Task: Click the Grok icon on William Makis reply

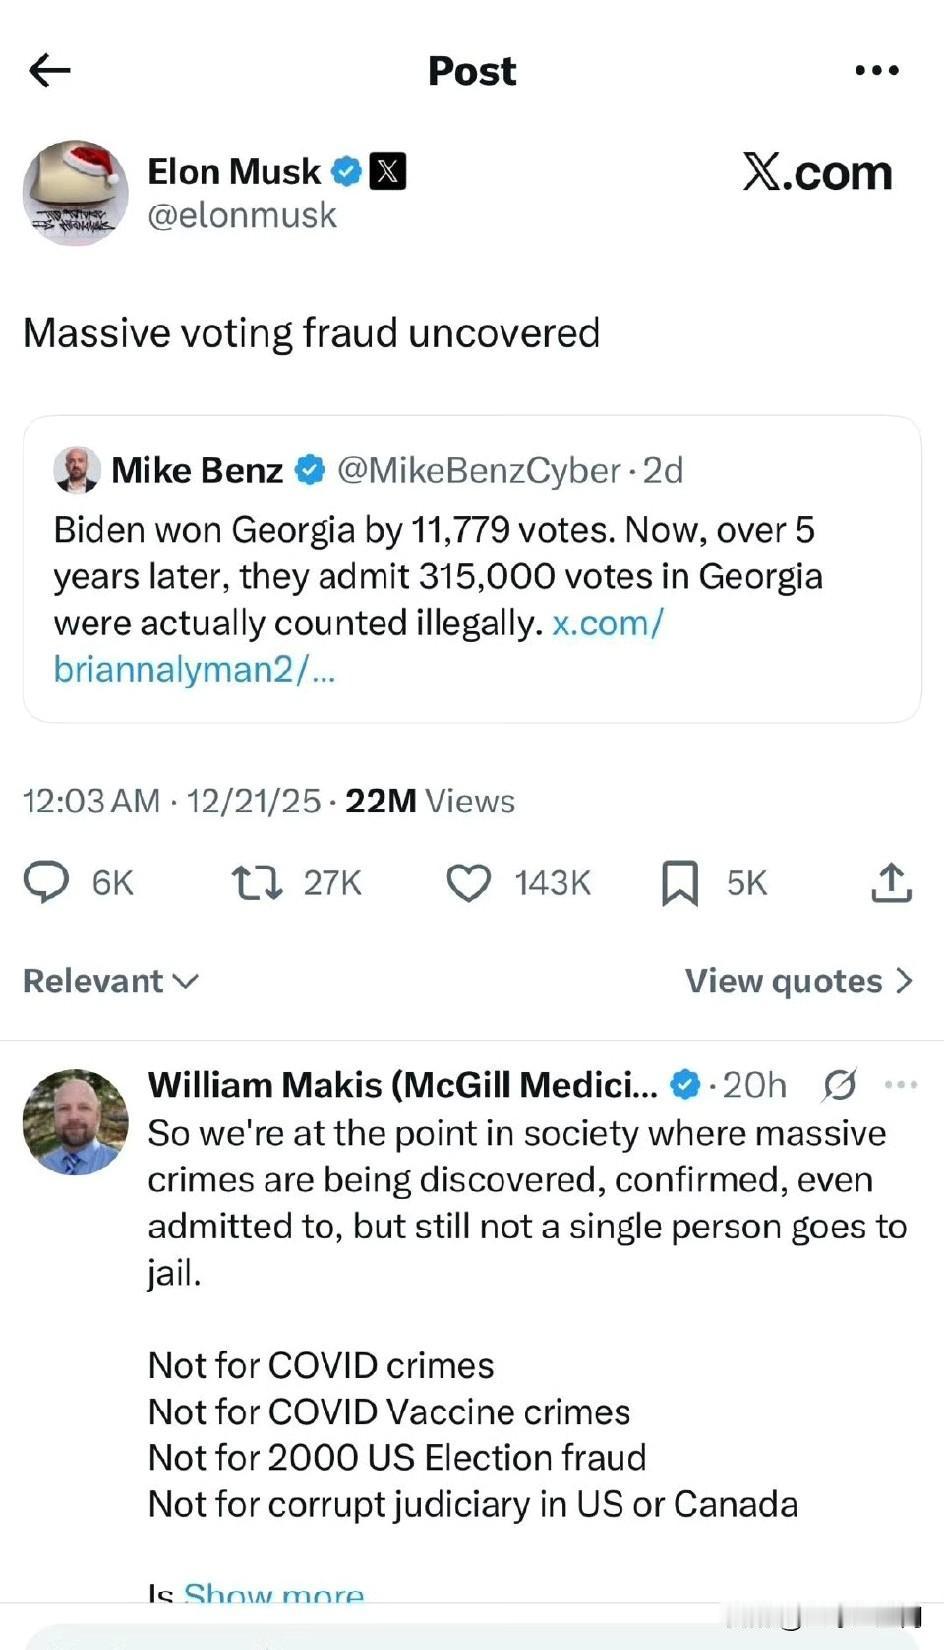Action: pyautogui.click(x=839, y=1085)
